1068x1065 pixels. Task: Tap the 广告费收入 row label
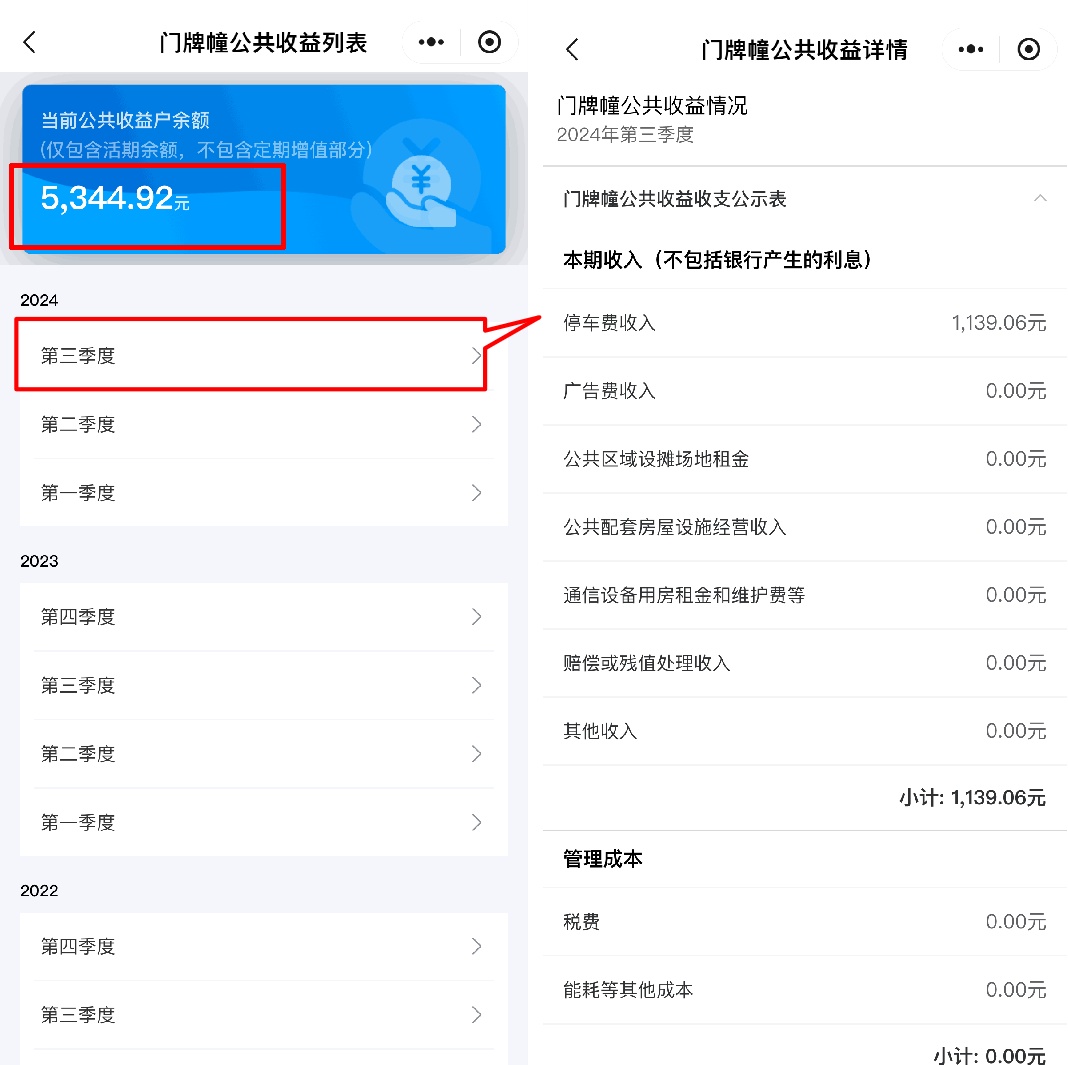609,391
